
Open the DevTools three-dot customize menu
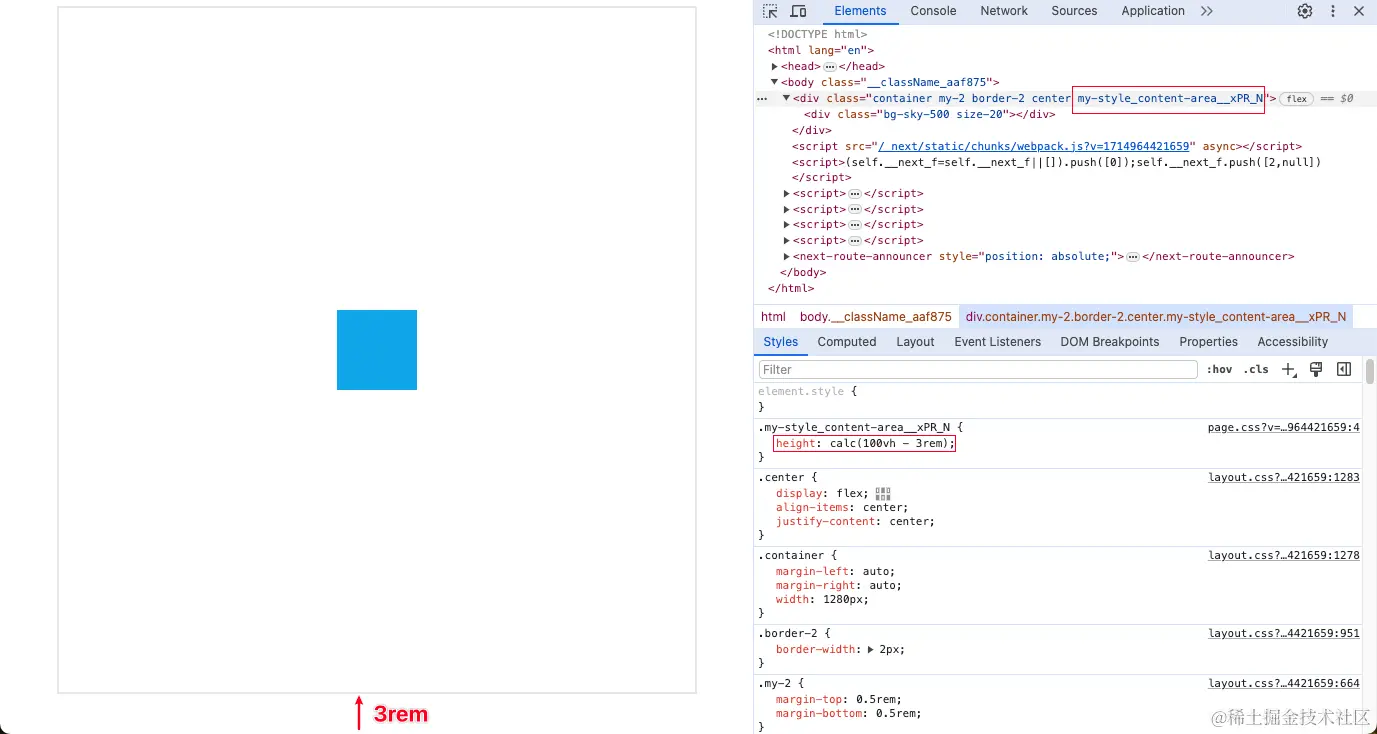[1332, 11]
